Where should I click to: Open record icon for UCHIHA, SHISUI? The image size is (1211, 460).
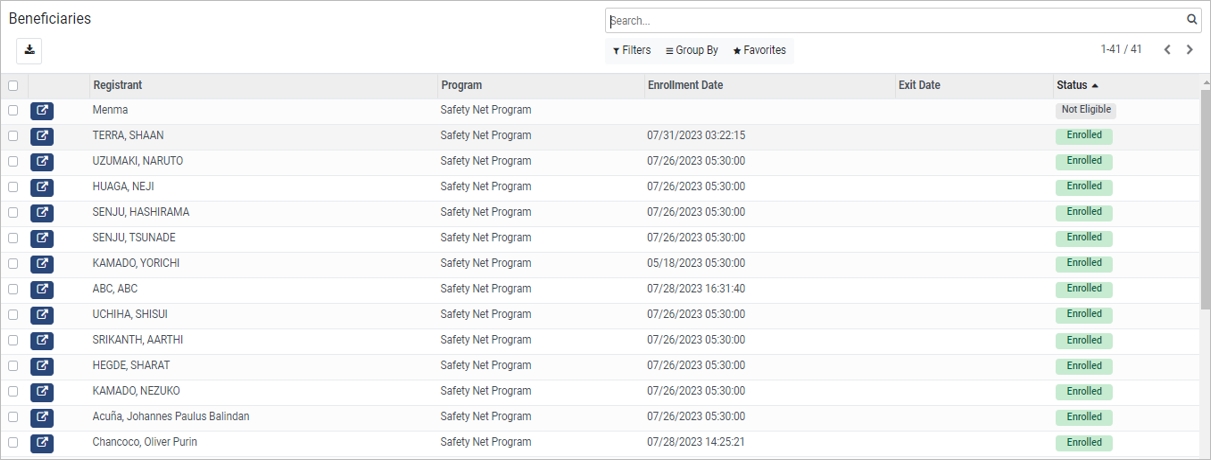42,315
